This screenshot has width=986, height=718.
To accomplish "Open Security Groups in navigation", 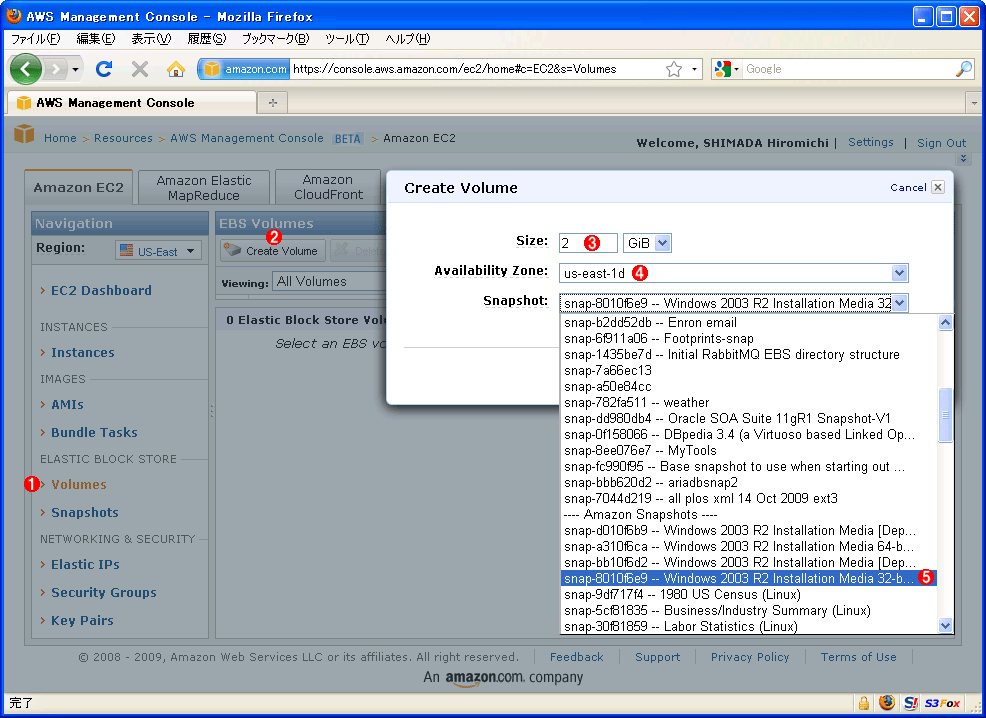I will click(x=104, y=592).
